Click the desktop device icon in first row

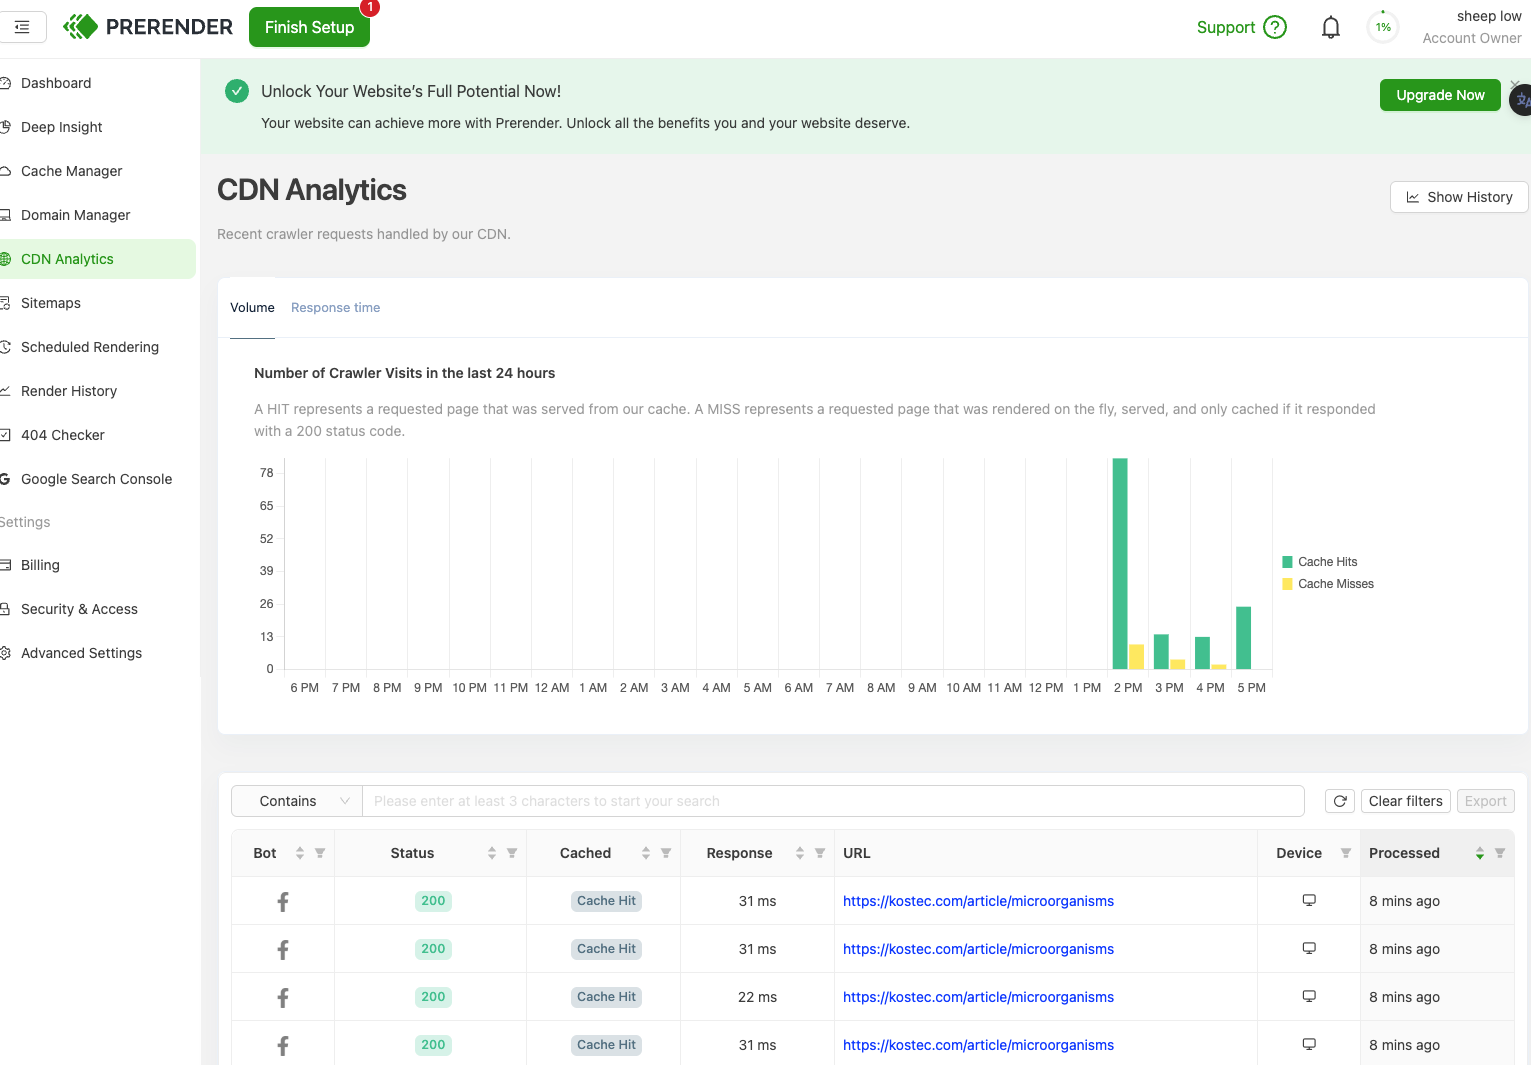pyautogui.click(x=1308, y=899)
